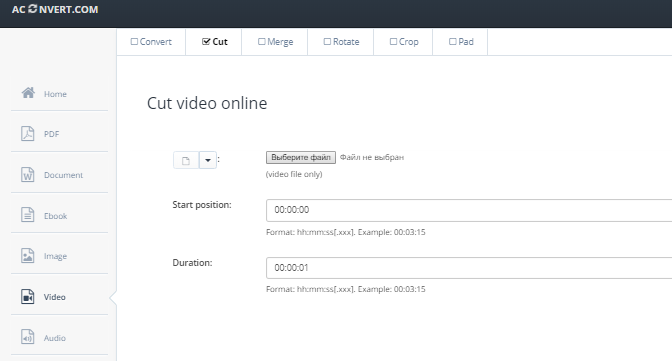
Task: Open the Pad tab
Action: (x=461, y=42)
